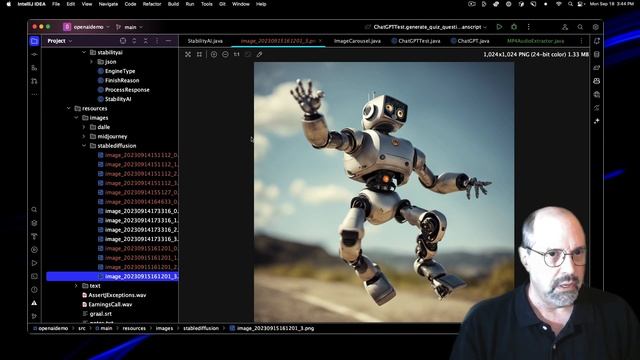Toggle grid lines in image viewer toolbar
The image size is (640, 360).
(199, 54)
